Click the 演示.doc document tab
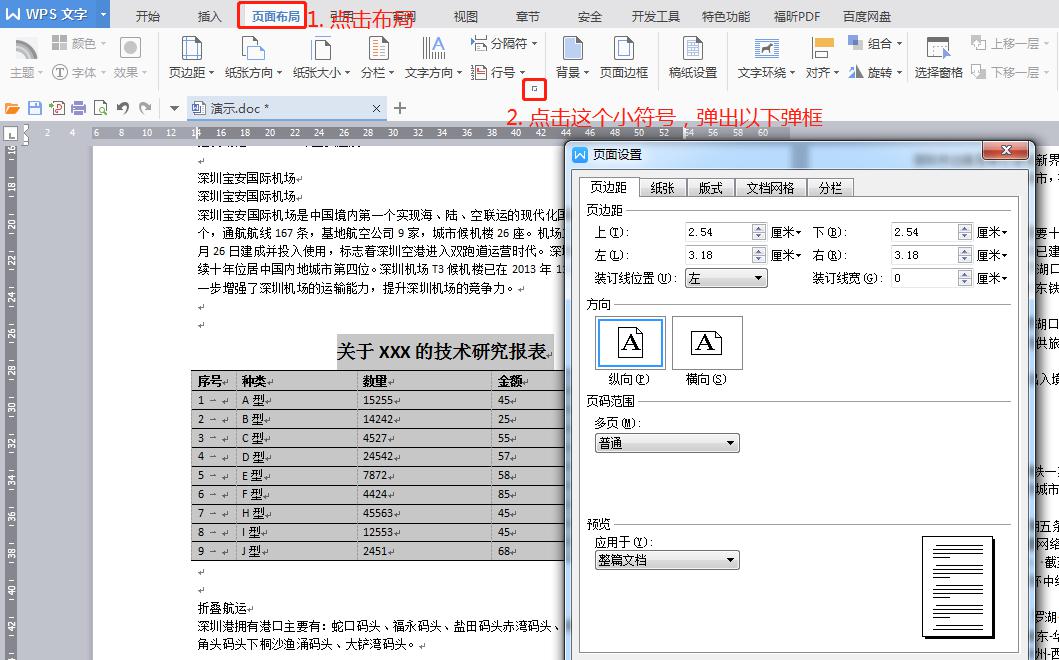 coord(286,108)
